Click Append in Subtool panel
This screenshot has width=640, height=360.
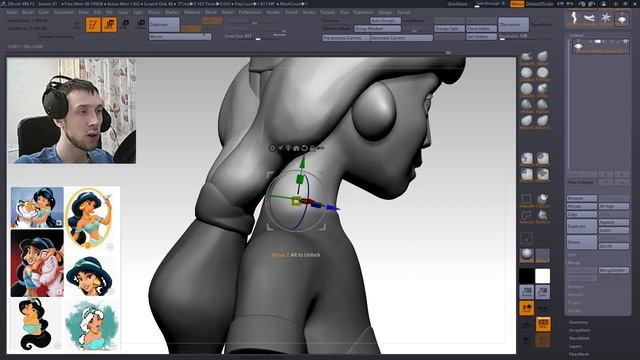click(613, 222)
